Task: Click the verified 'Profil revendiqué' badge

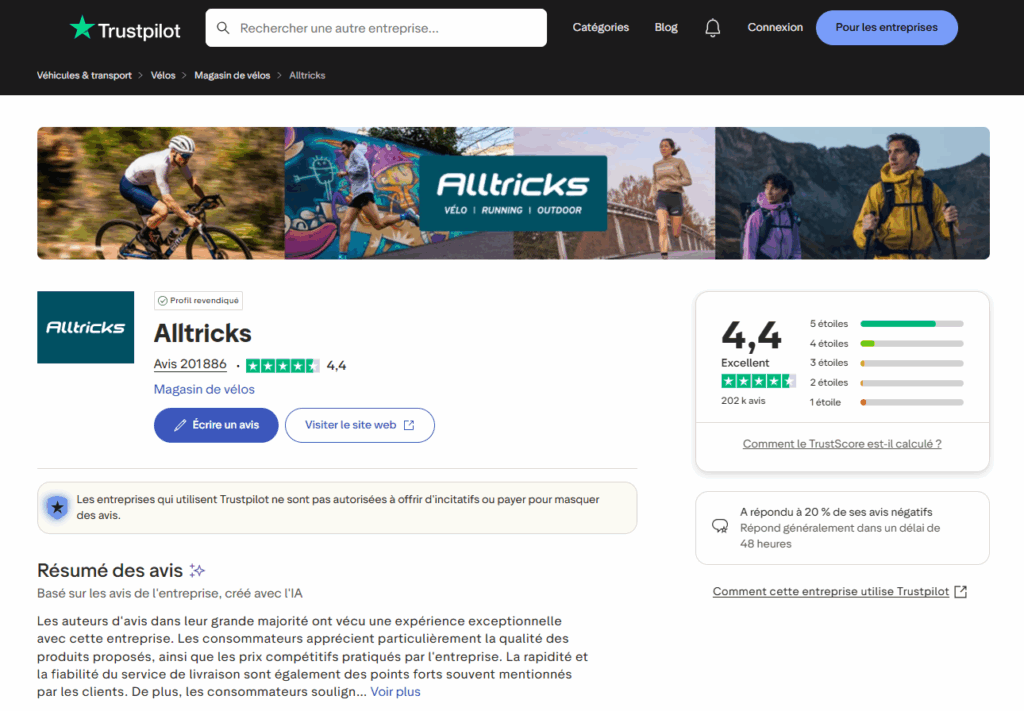Action: (x=198, y=300)
